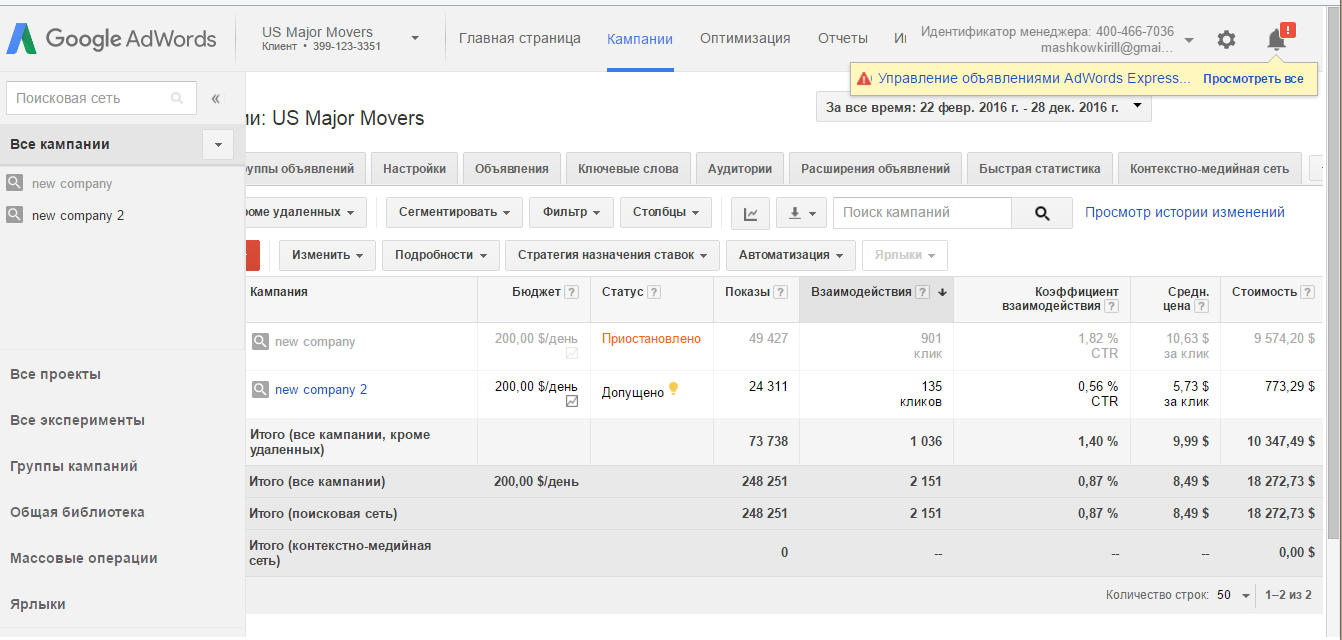Open the Фильтр dropdown

pyautogui.click(x=571, y=213)
